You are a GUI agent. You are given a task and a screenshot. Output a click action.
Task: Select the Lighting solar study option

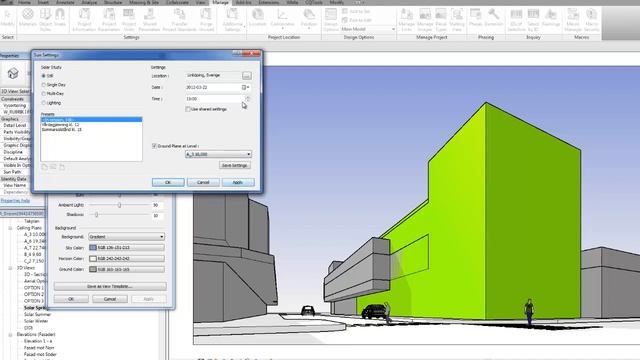(x=43, y=103)
